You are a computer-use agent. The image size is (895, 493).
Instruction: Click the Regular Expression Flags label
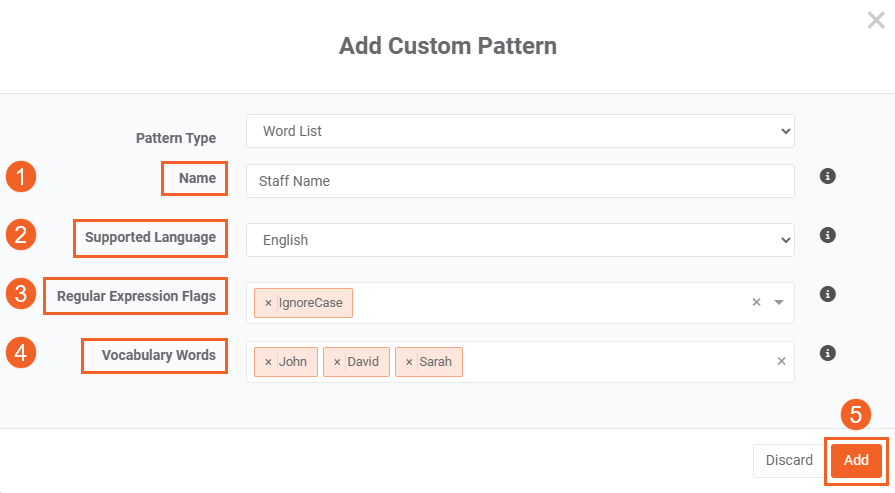click(136, 296)
